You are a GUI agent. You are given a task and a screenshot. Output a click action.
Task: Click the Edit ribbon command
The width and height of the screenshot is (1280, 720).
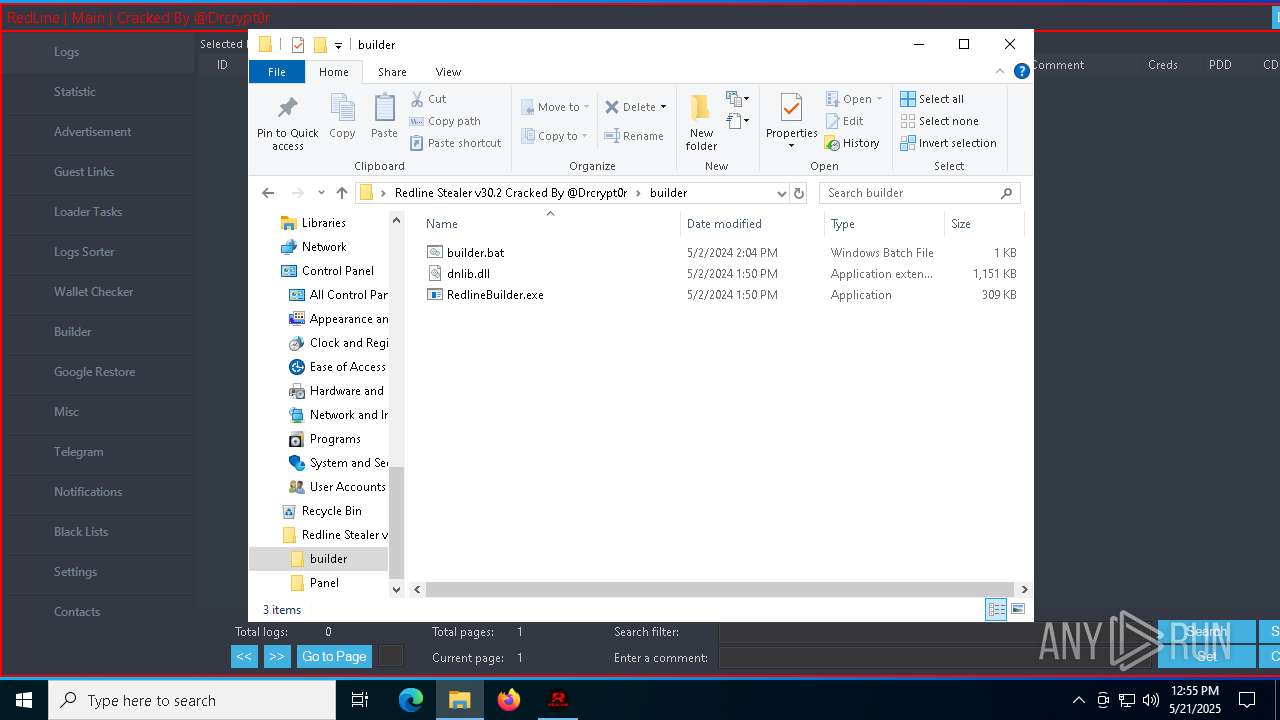(x=844, y=121)
